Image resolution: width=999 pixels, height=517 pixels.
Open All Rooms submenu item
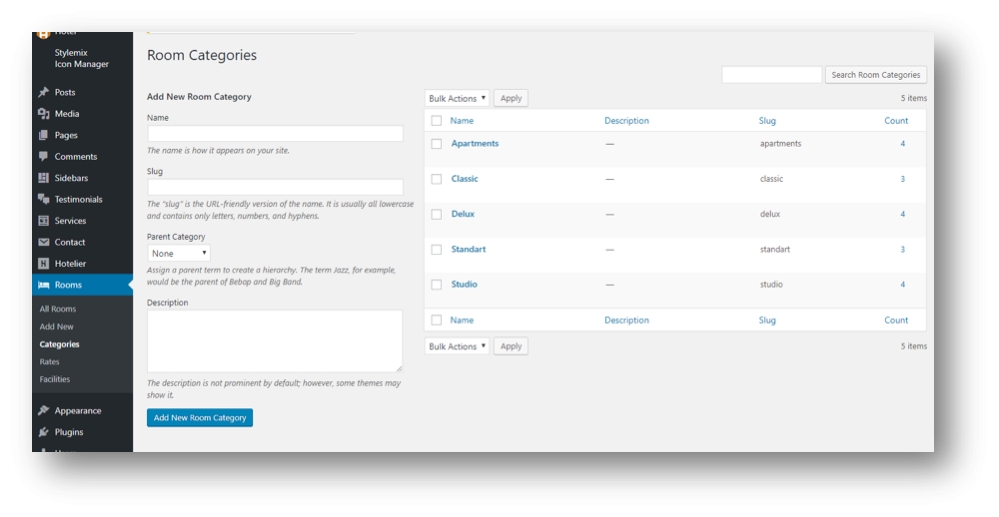[58, 309]
